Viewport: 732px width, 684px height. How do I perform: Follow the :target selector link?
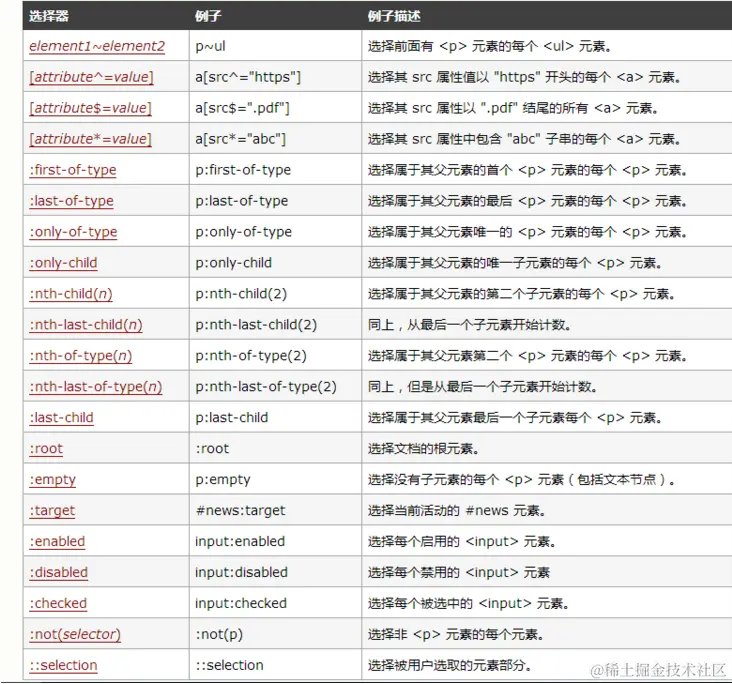(x=52, y=510)
